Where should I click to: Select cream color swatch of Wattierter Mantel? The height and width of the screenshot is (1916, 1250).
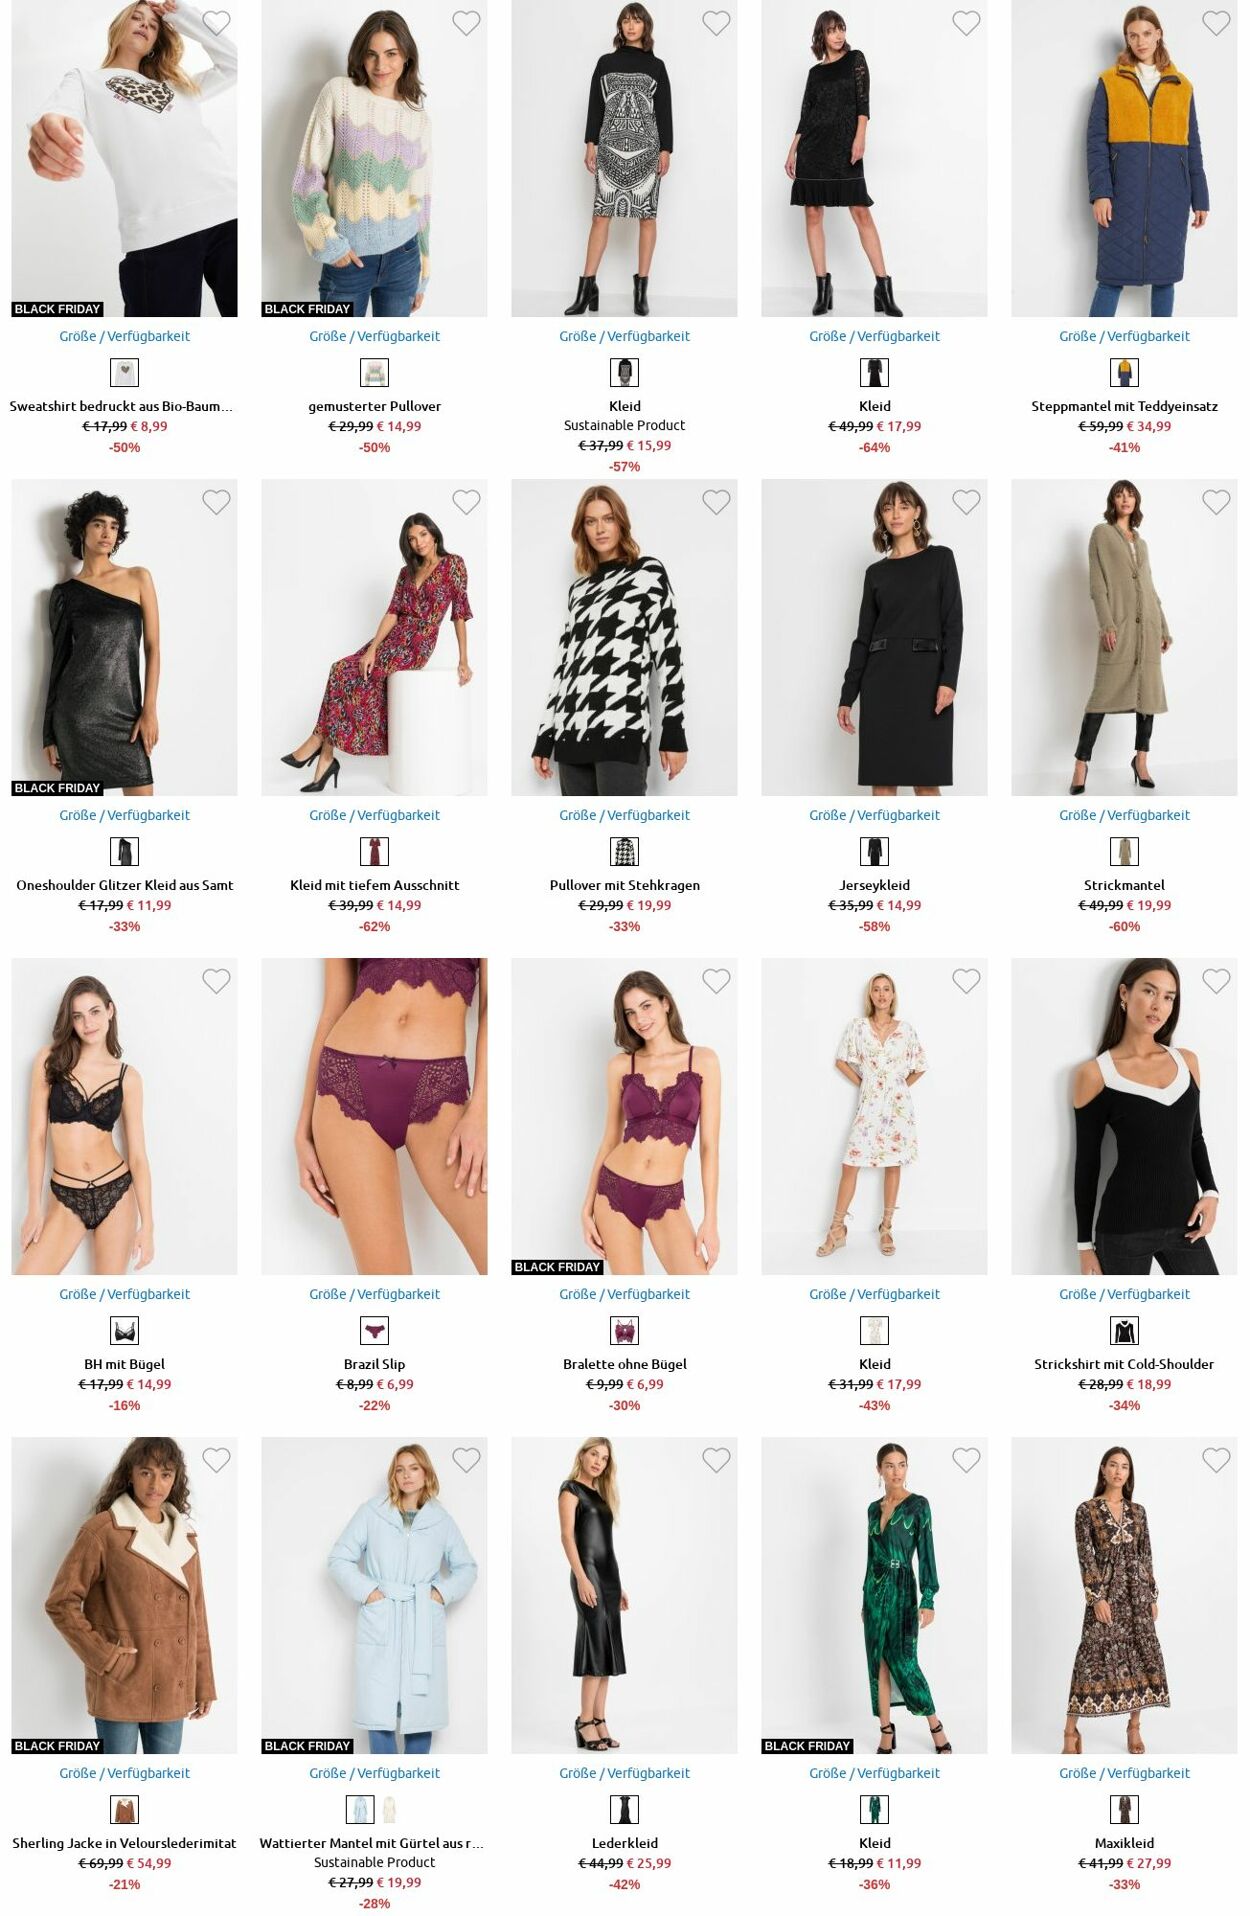390,1809
